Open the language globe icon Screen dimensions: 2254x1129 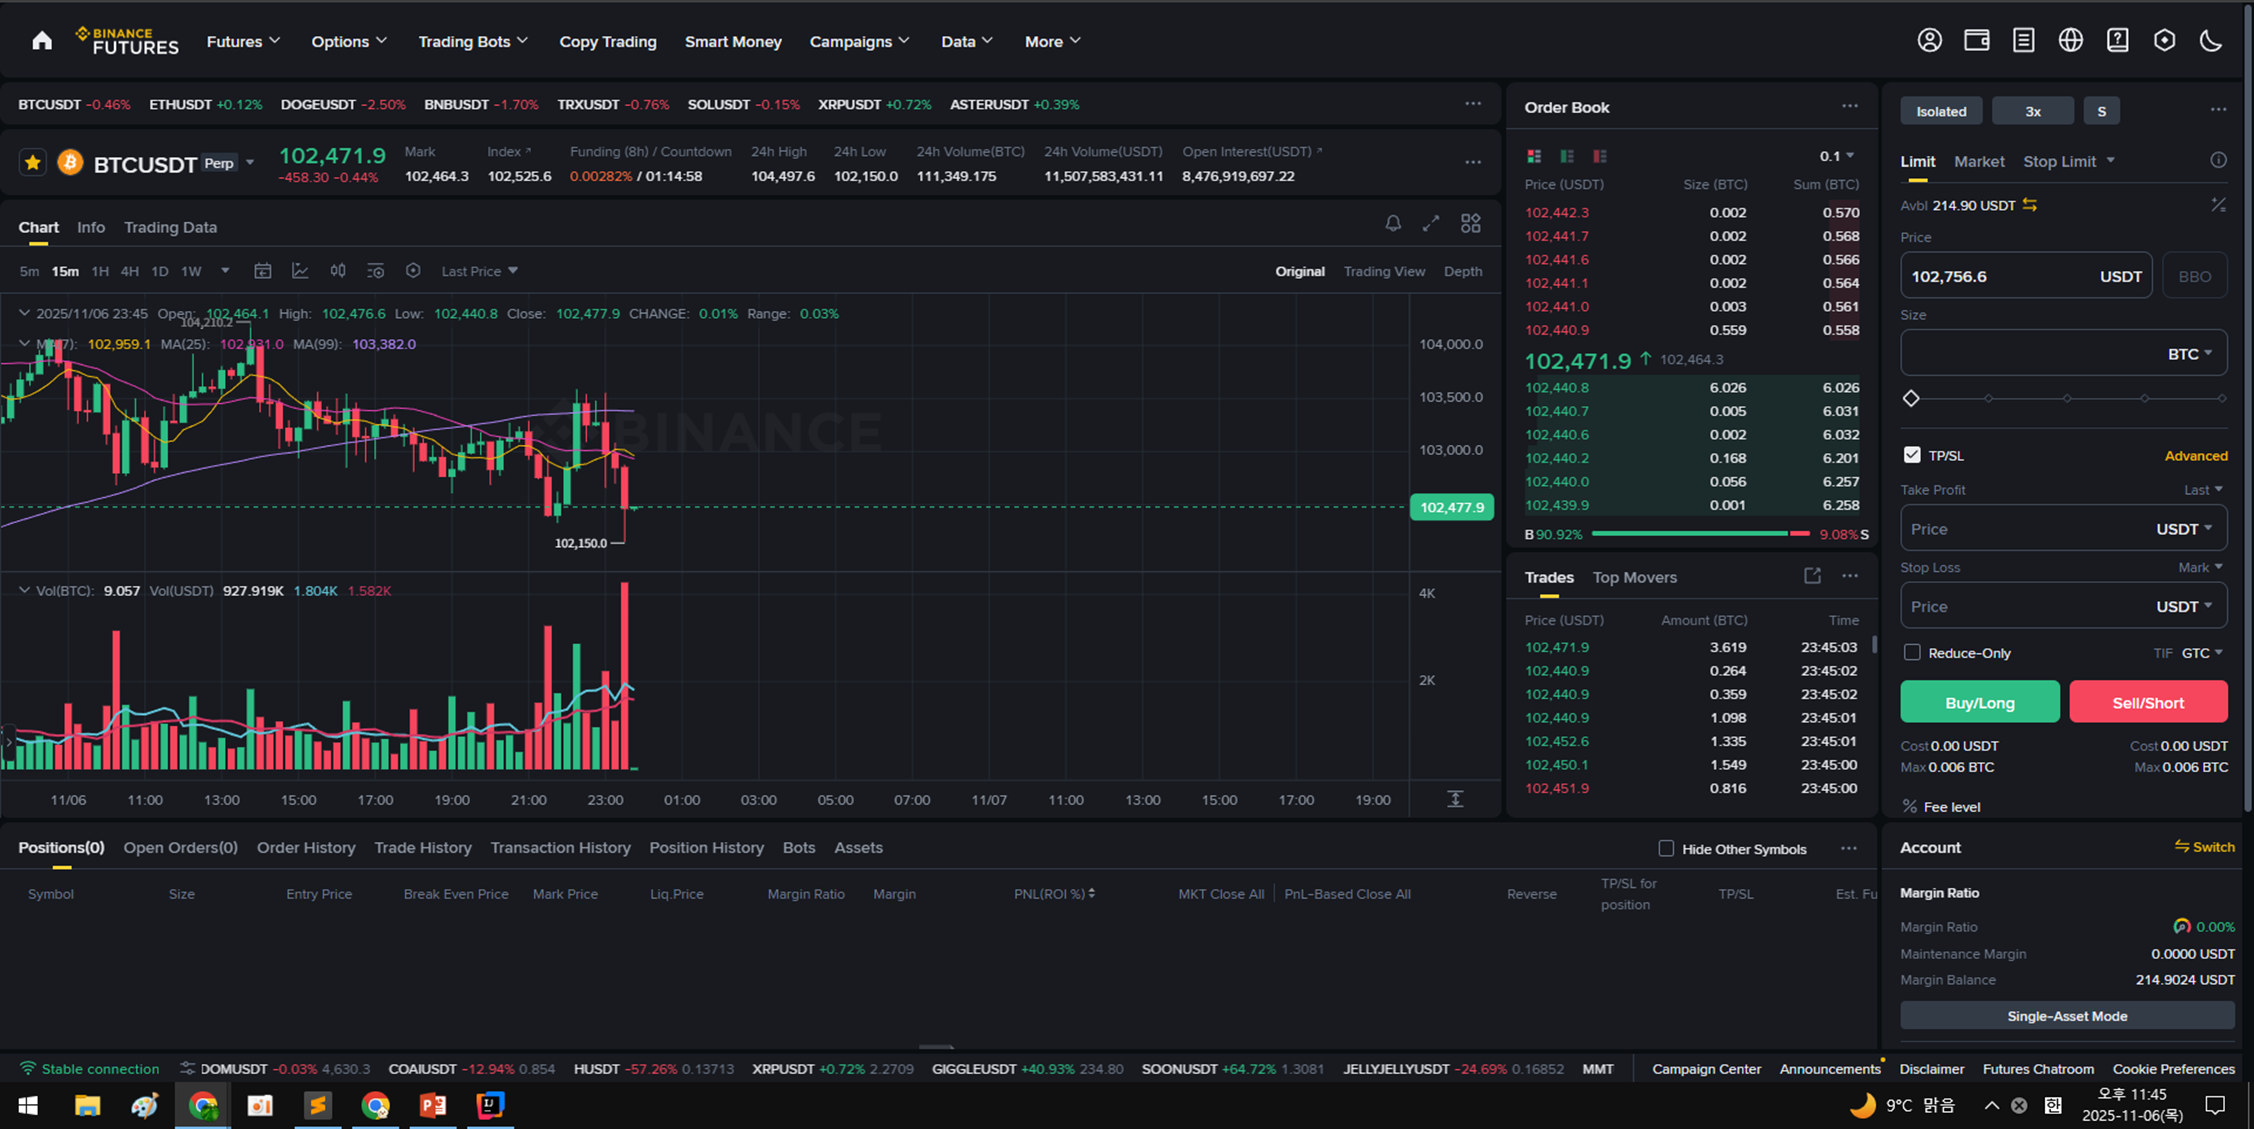2070,41
